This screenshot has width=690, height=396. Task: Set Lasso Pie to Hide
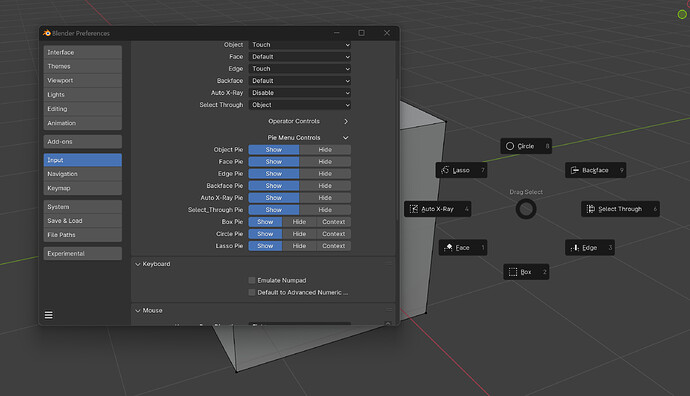tap(299, 246)
